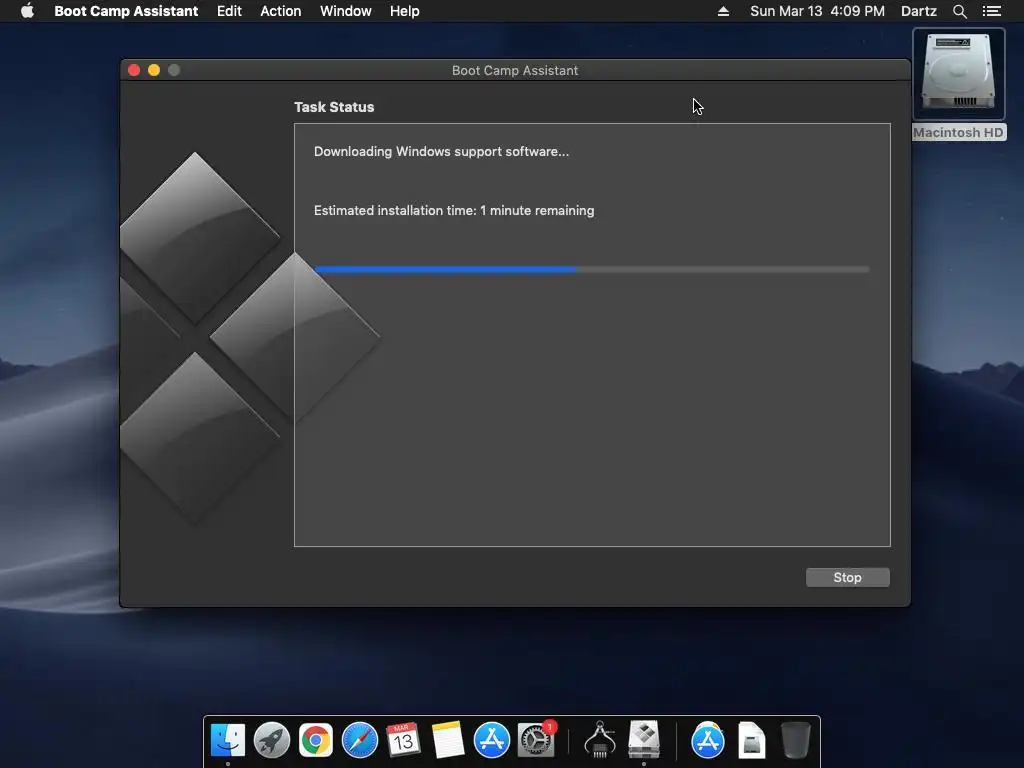The height and width of the screenshot is (768, 1024).
Task: Click 'Estimated installation time: 1 minute remaining'
Action: click(454, 210)
